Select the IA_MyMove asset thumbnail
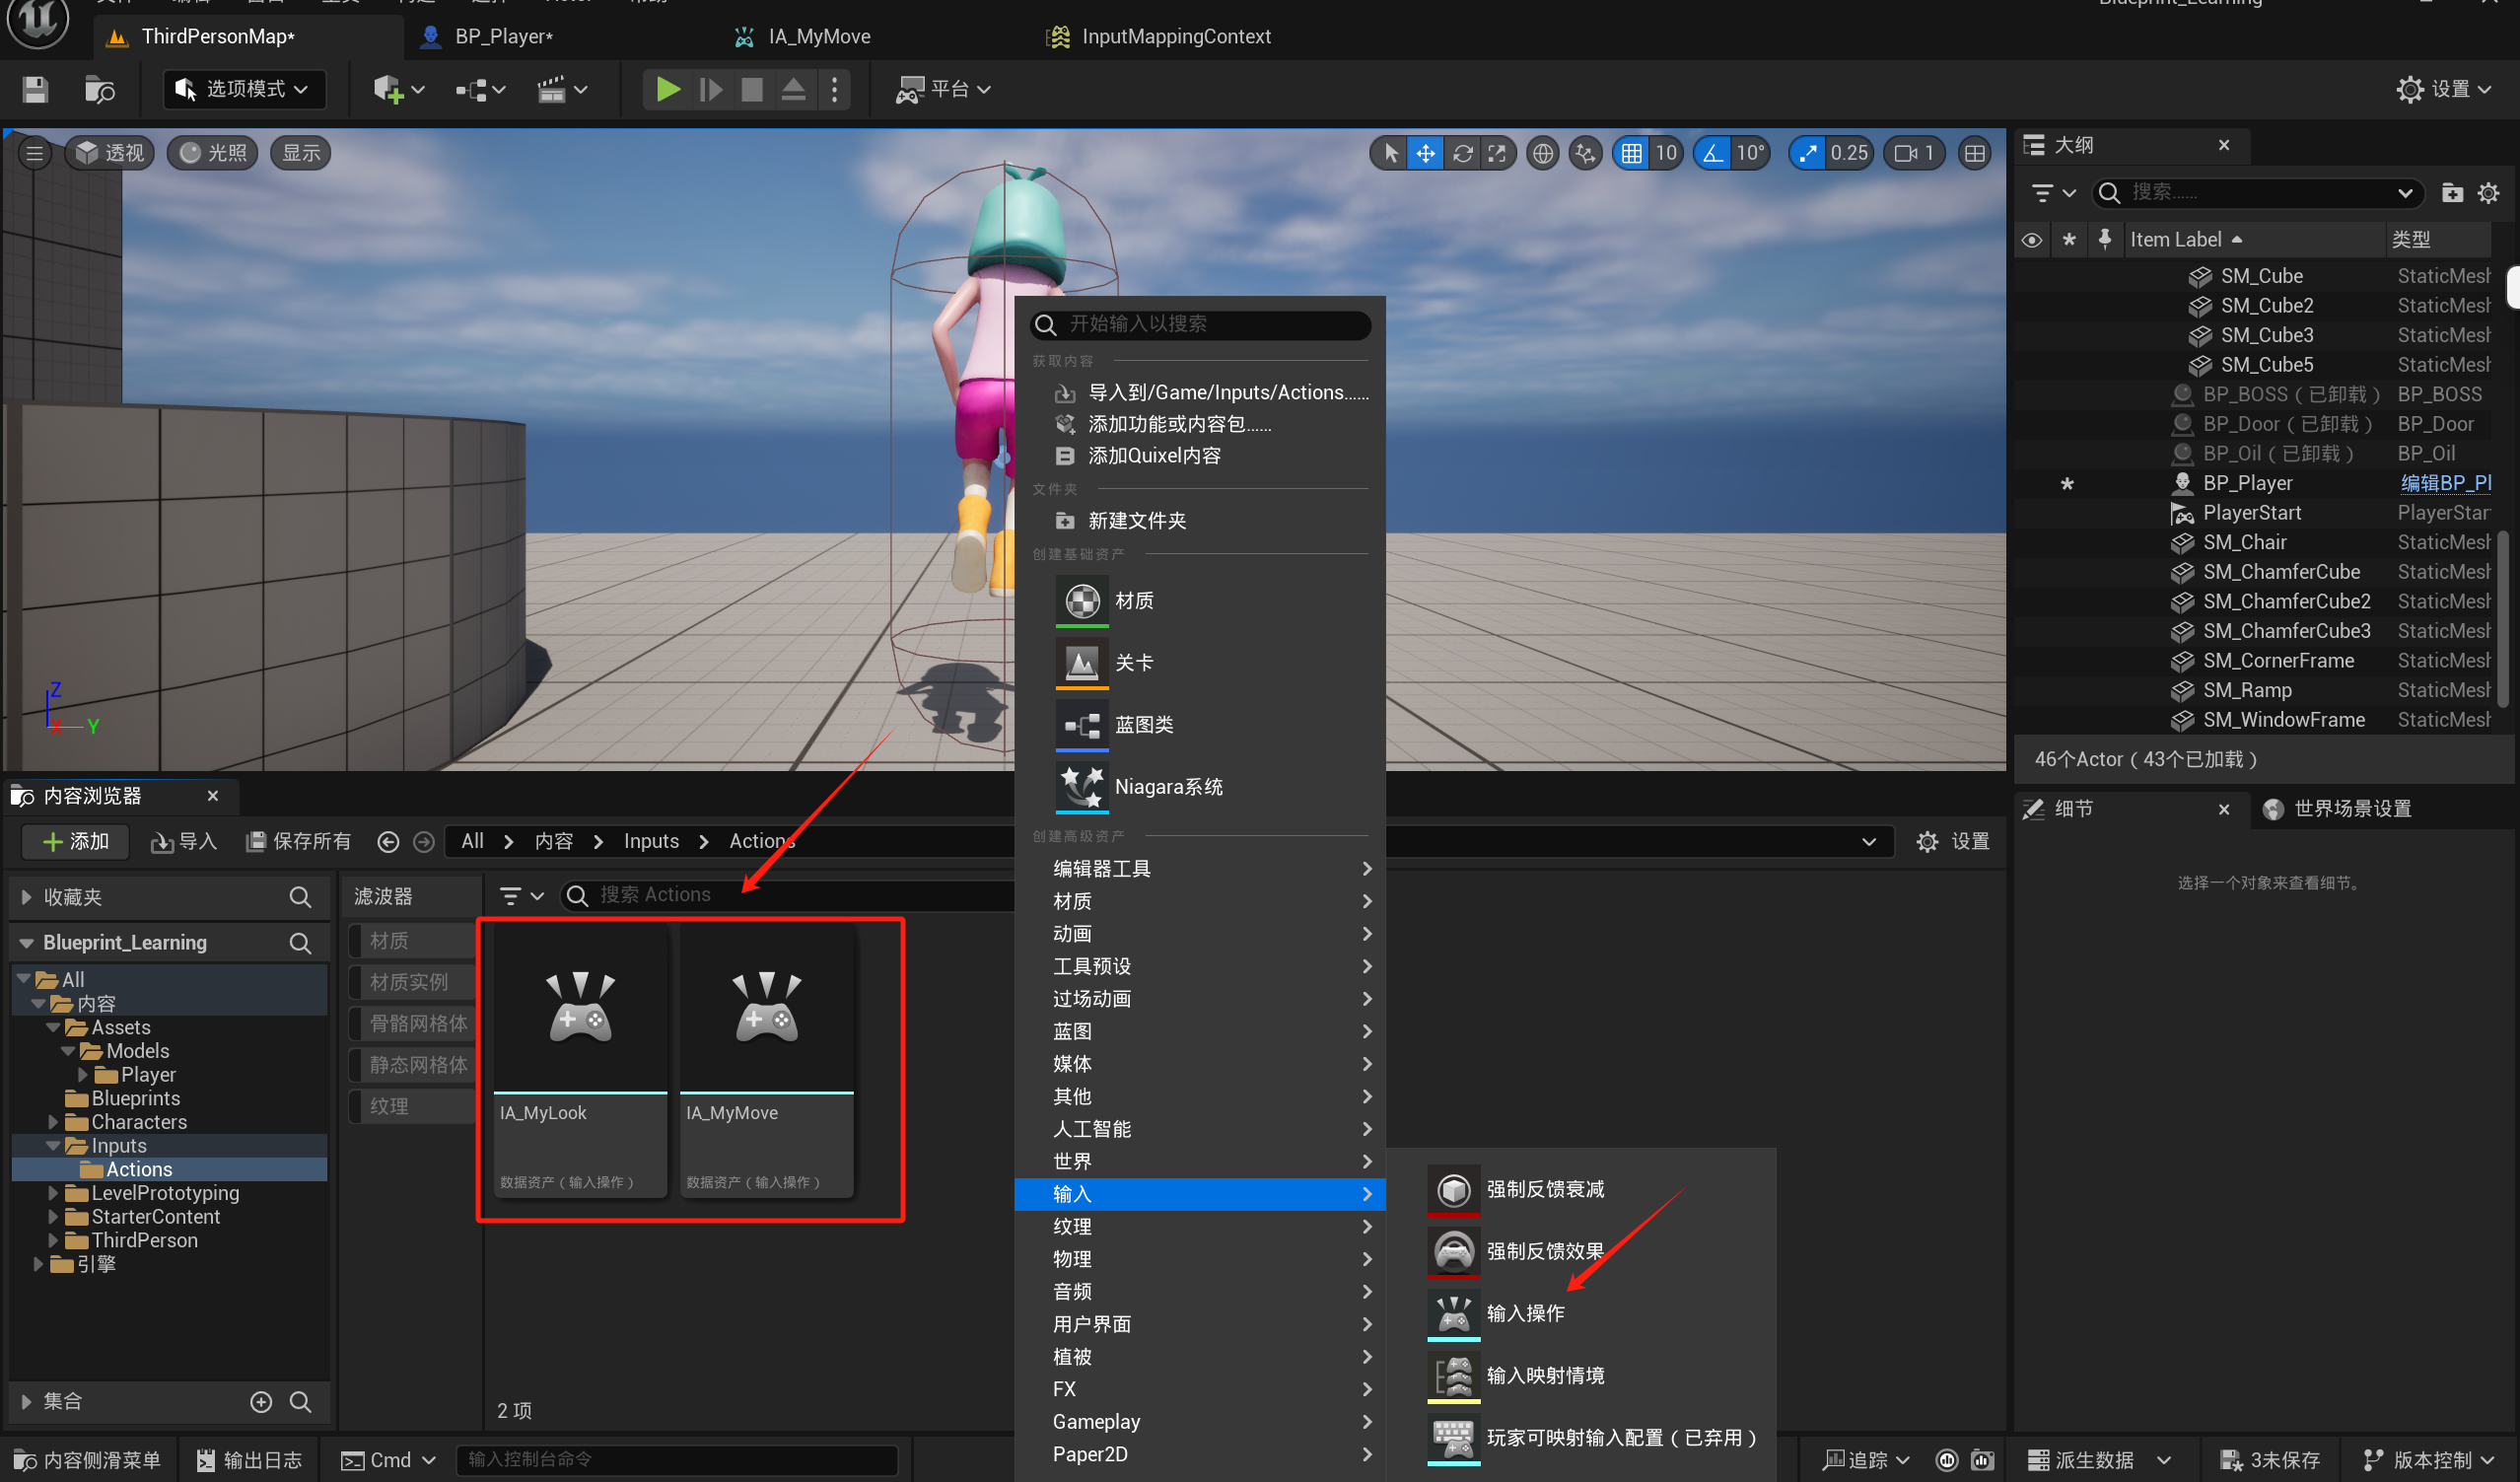This screenshot has height=1482, width=2520. click(766, 1010)
